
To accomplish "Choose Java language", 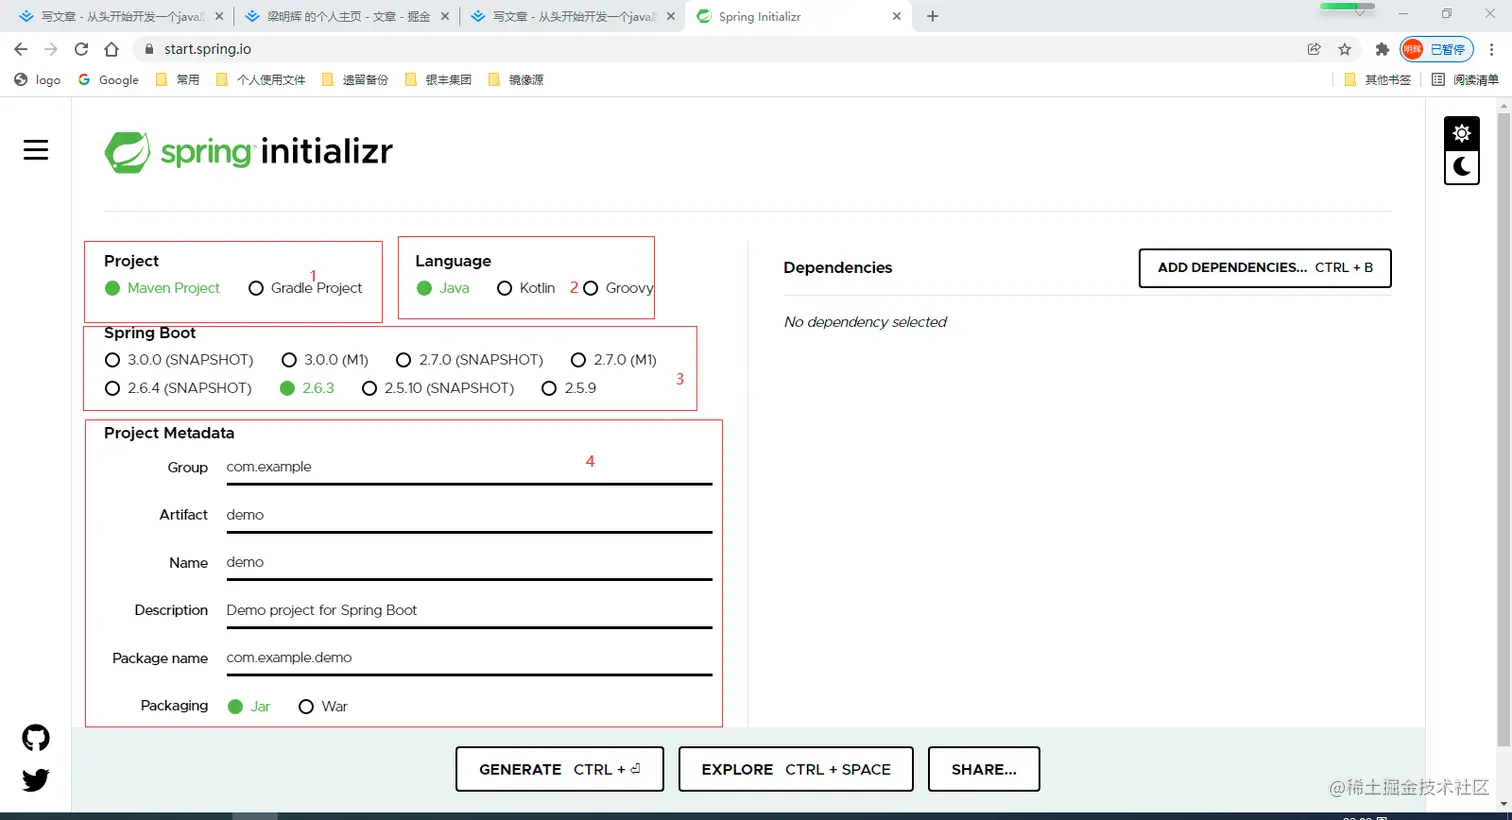I will 443,288.
